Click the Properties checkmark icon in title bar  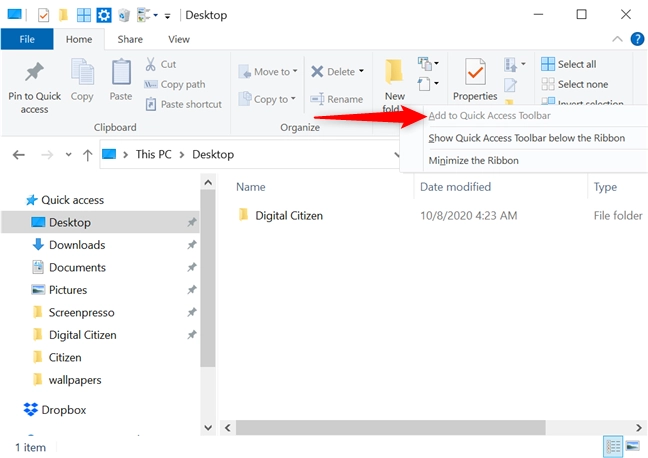[x=43, y=15]
